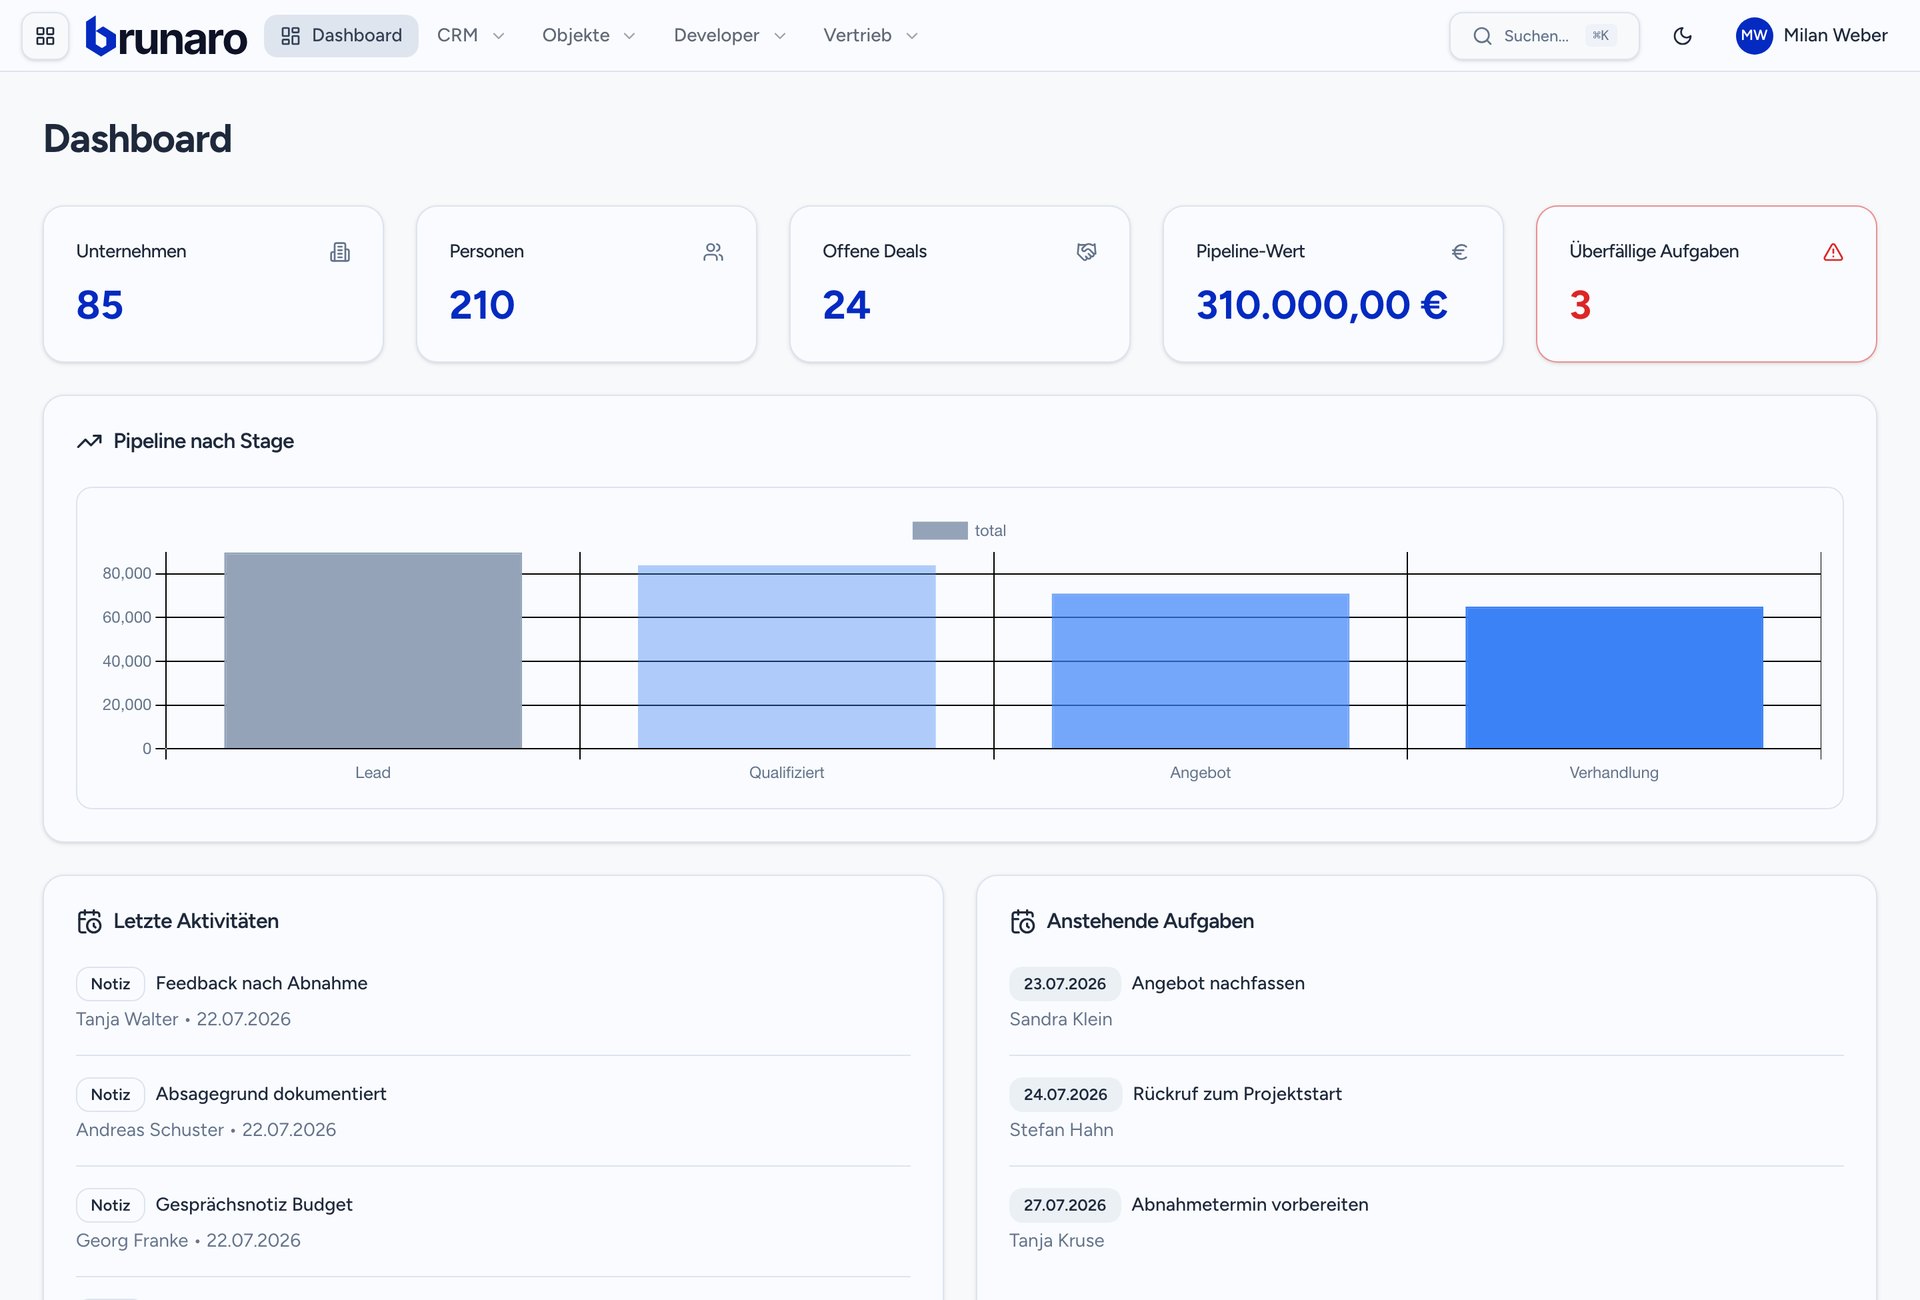Click the euro icon on Pipeline-Wert card
Image resolution: width=1920 pixels, height=1300 pixels.
(x=1459, y=252)
